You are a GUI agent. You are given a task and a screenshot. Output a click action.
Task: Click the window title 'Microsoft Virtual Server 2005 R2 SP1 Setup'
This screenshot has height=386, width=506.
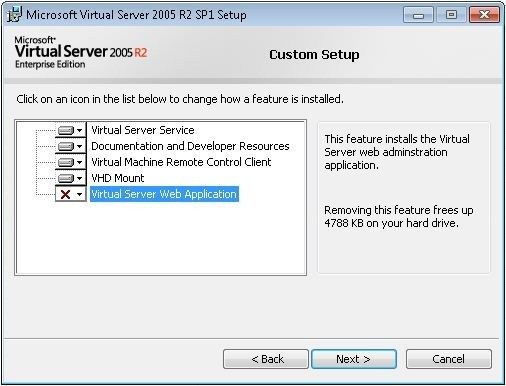pos(136,15)
